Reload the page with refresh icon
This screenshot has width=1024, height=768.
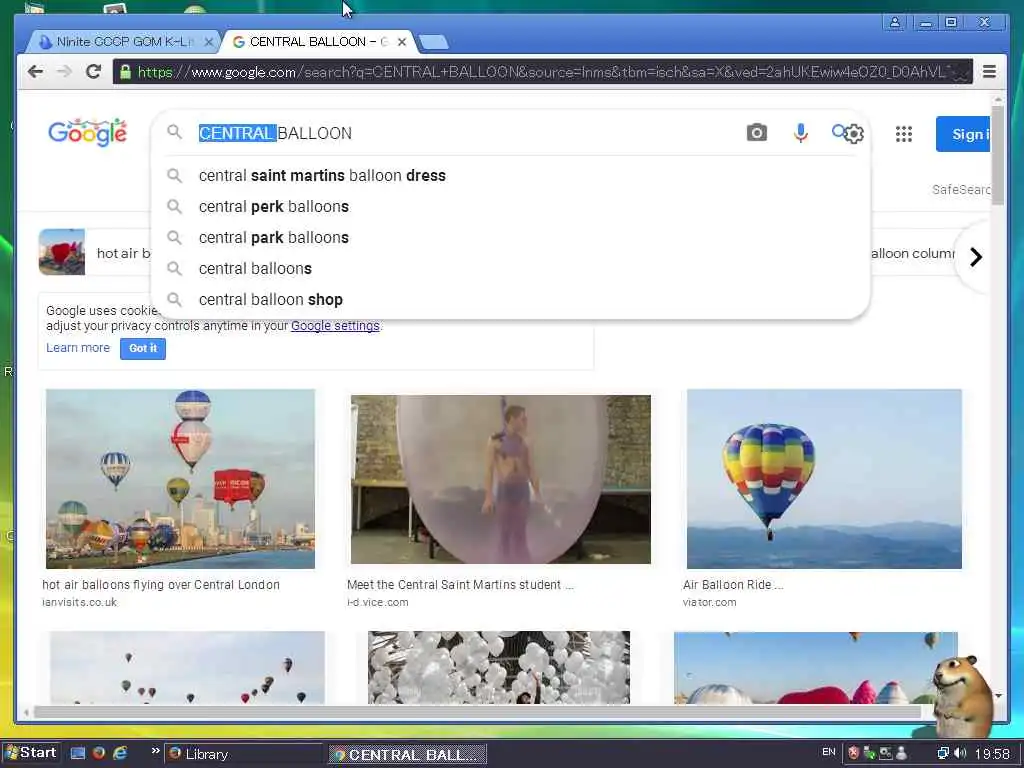[93, 72]
